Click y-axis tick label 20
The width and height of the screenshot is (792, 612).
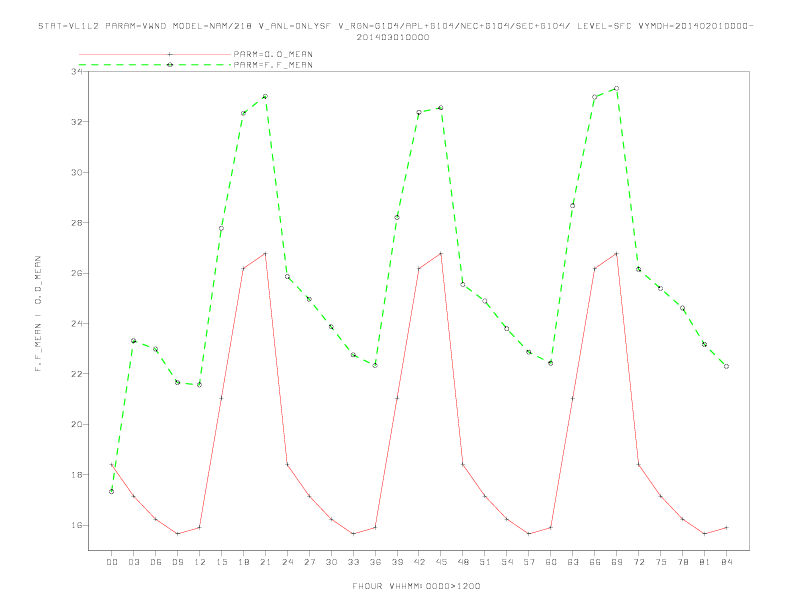pos(77,425)
